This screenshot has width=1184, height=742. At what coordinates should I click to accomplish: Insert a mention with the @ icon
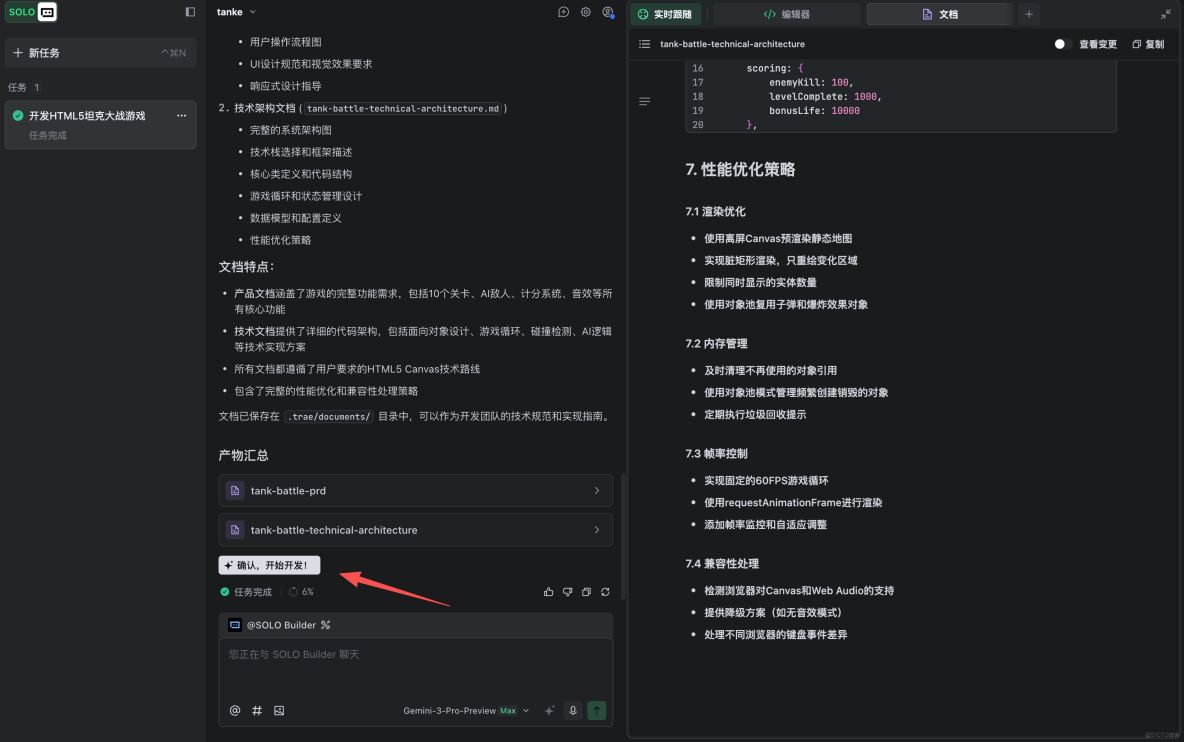(x=235, y=710)
